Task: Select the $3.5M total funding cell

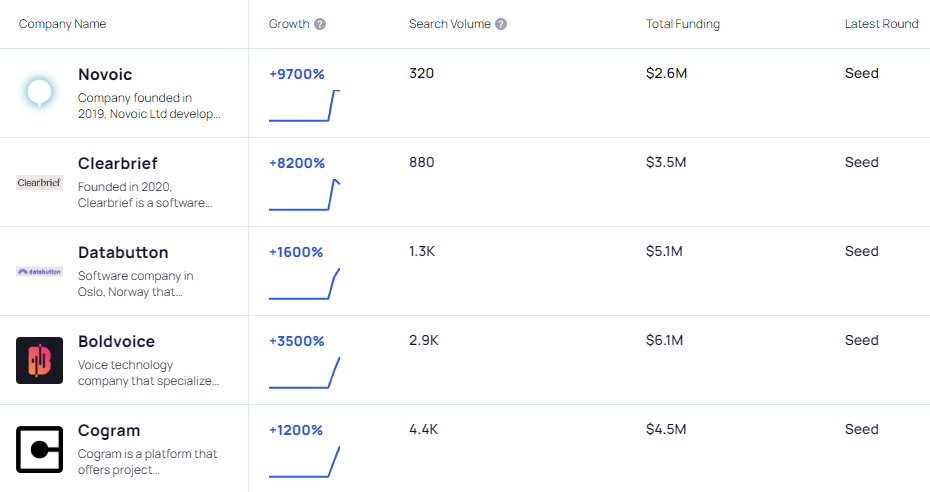Action: [666, 162]
